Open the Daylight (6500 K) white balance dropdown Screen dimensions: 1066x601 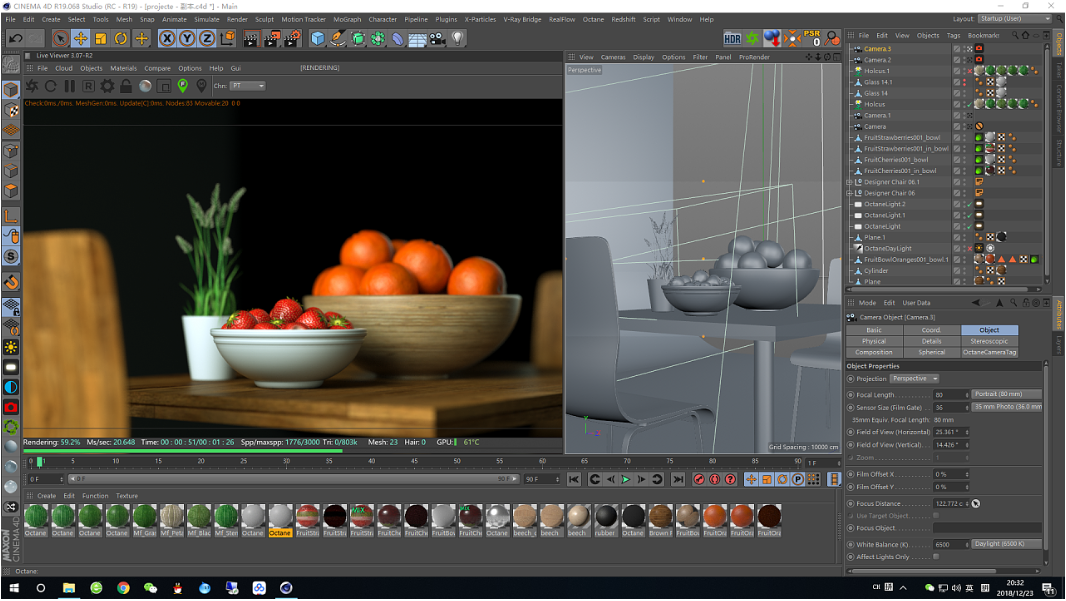click(1007, 544)
